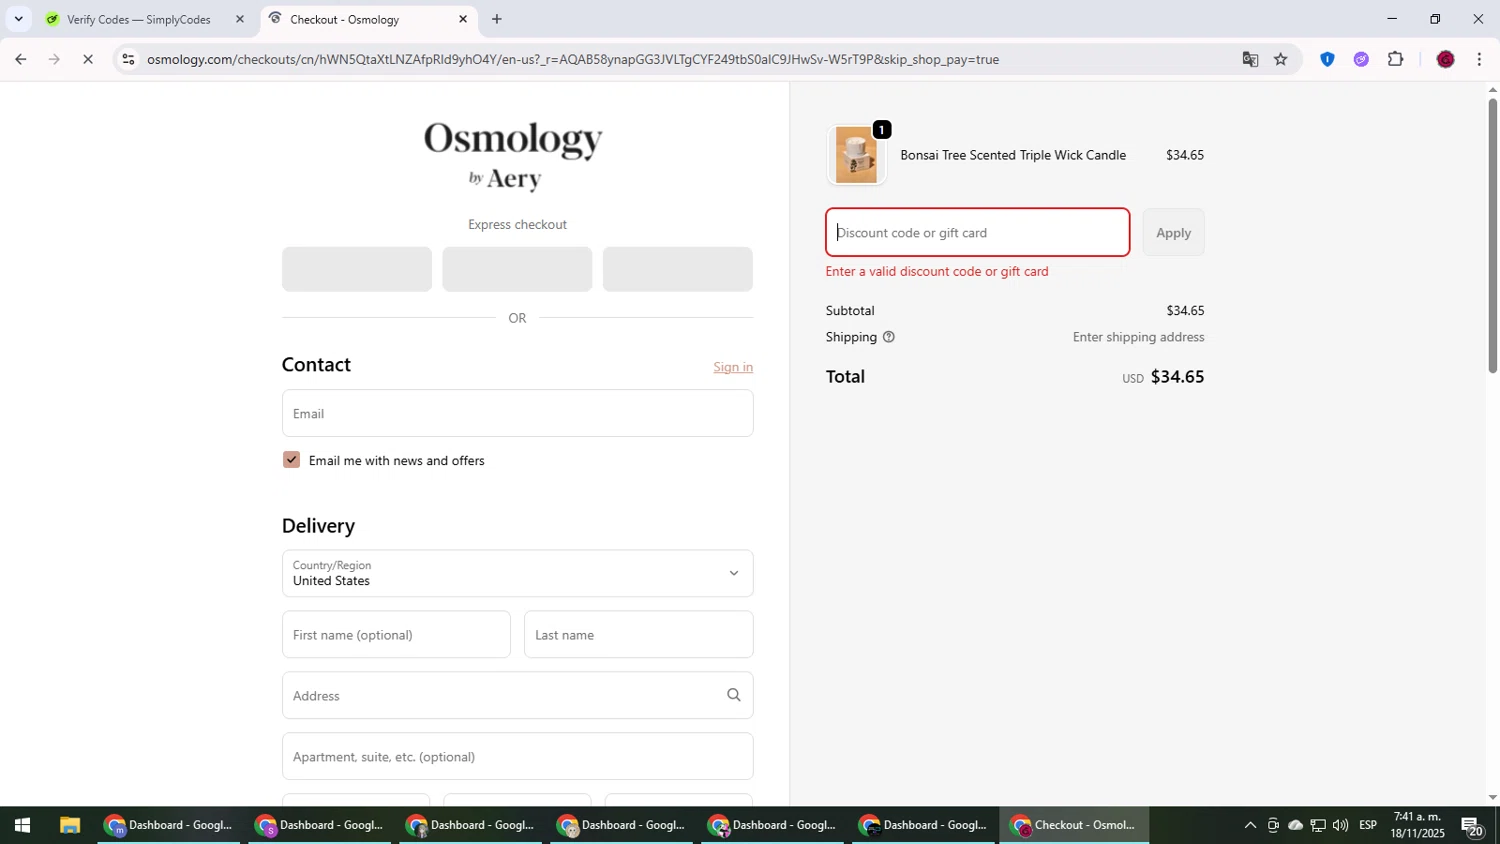Open the OneDrive cloud tray icon
Image resolution: width=1500 pixels, height=844 pixels.
[1295, 825]
